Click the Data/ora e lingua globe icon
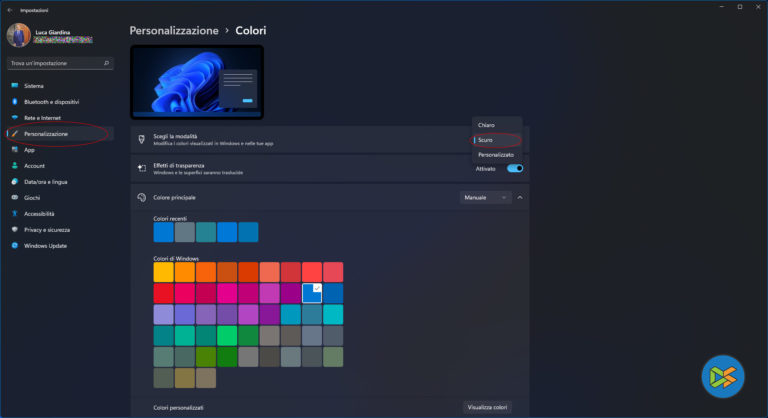The height and width of the screenshot is (418, 768). point(15,182)
